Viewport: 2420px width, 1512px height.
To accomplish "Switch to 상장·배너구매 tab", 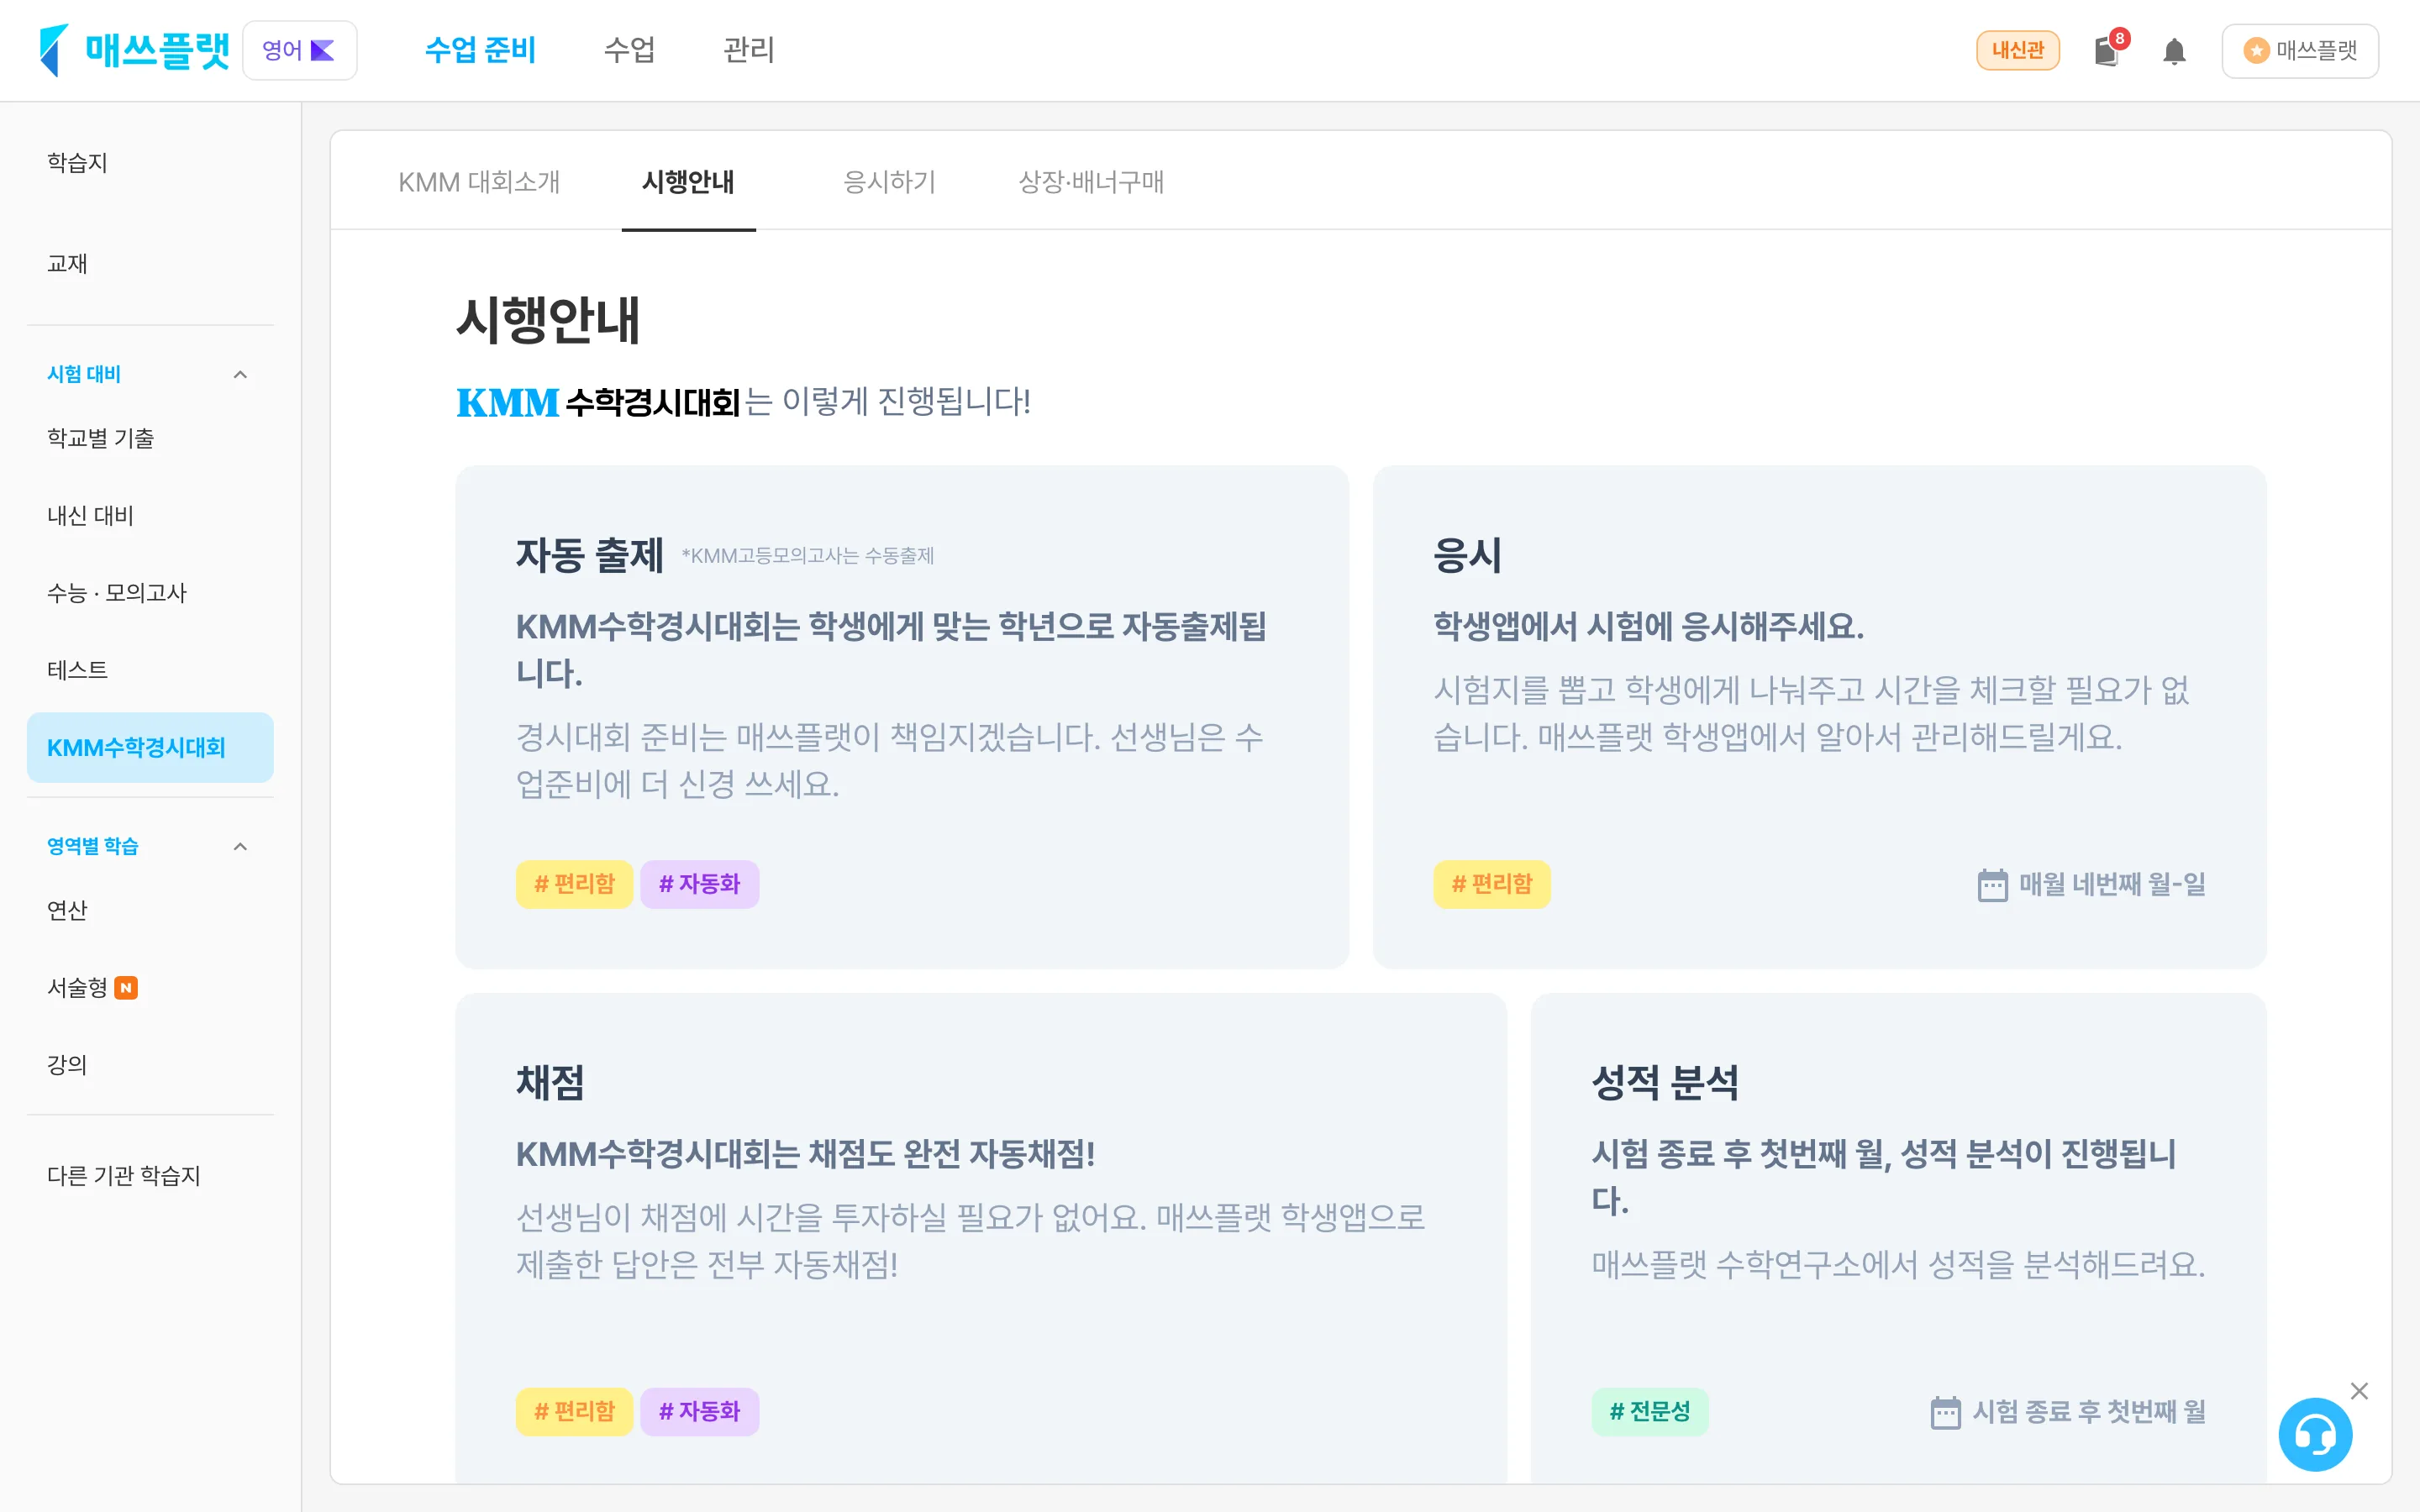I will coord(1091,181).
